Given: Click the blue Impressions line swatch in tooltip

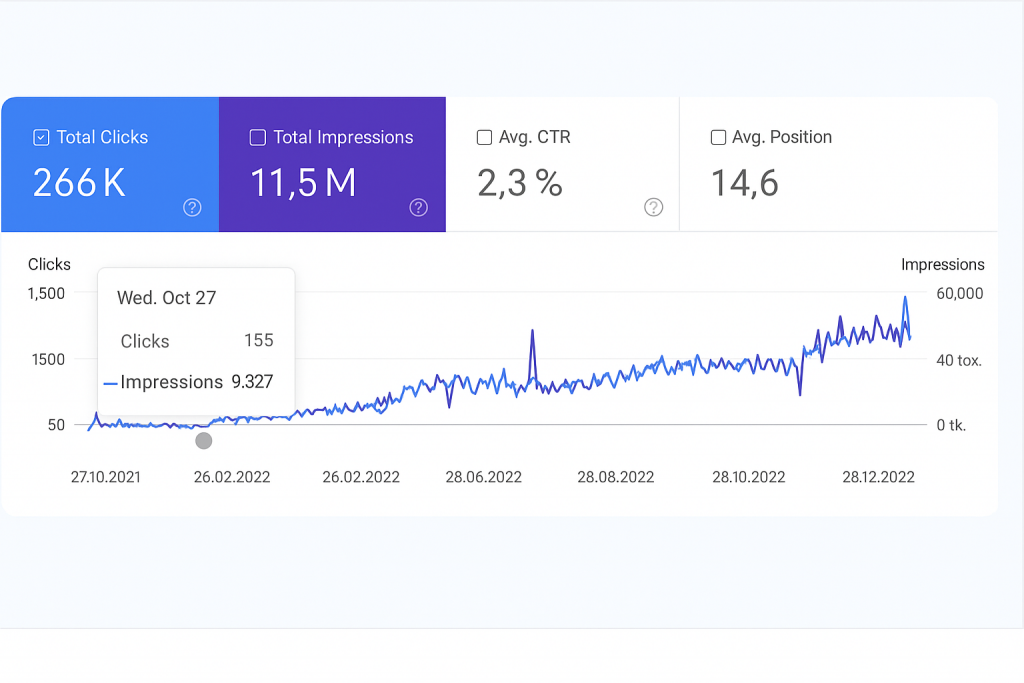Looking at the screenshot, I should [110, 383].
